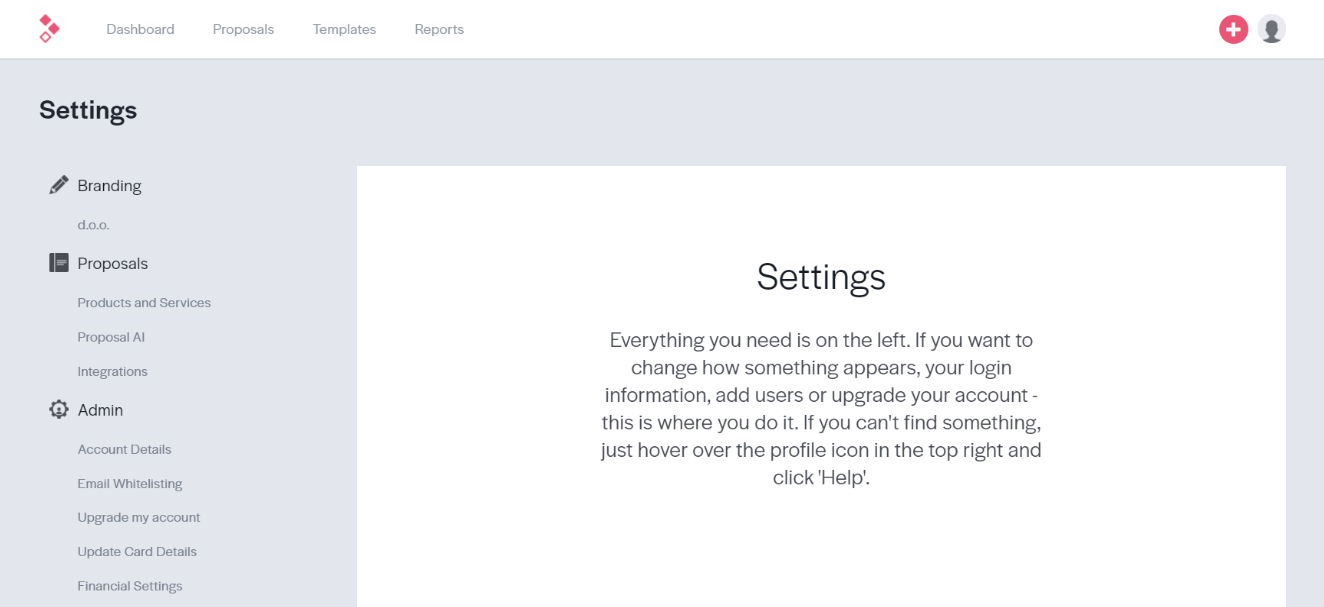This screenshot has width=1324, height=607.
Task: Open the d.o.o. branding entry
Action: tap(93, 225)
